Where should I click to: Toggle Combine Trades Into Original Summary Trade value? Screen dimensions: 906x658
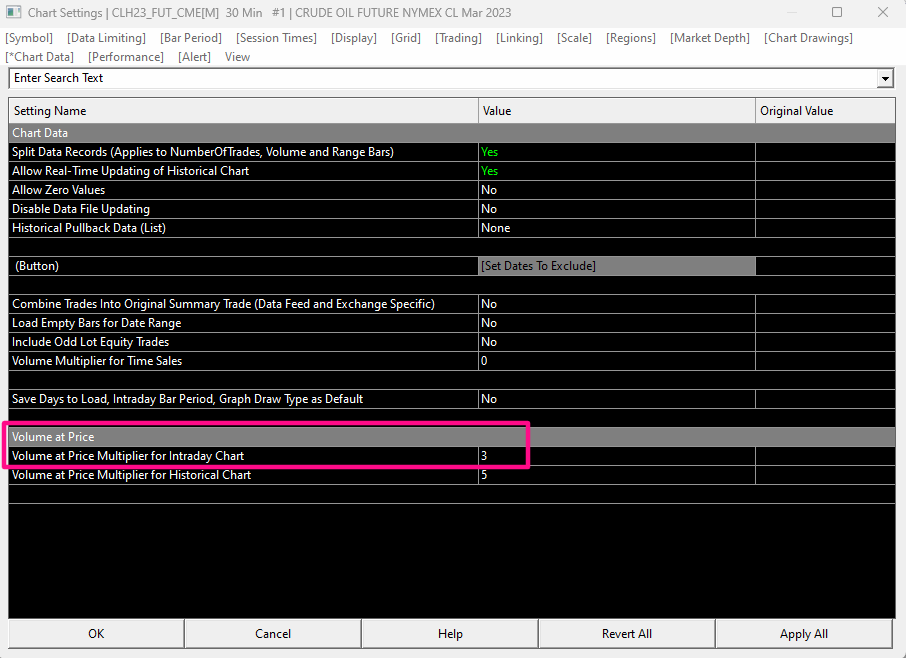click(617, 304)
